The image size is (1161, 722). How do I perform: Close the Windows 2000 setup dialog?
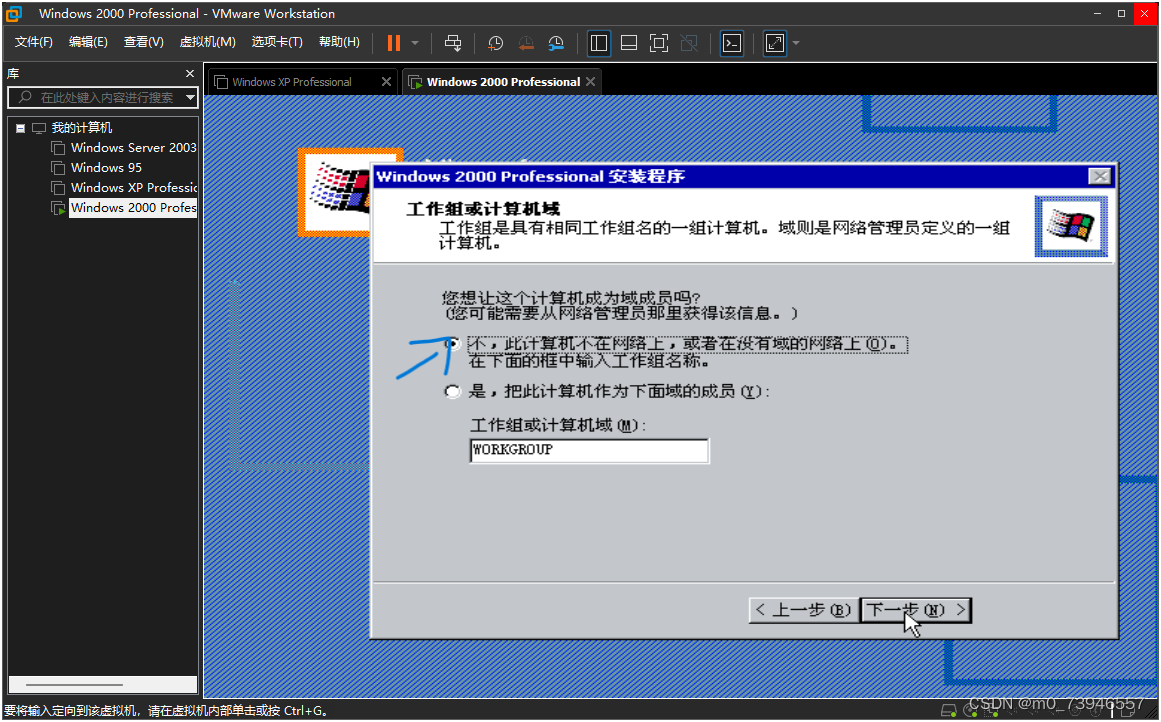[x=1100, y=176]
